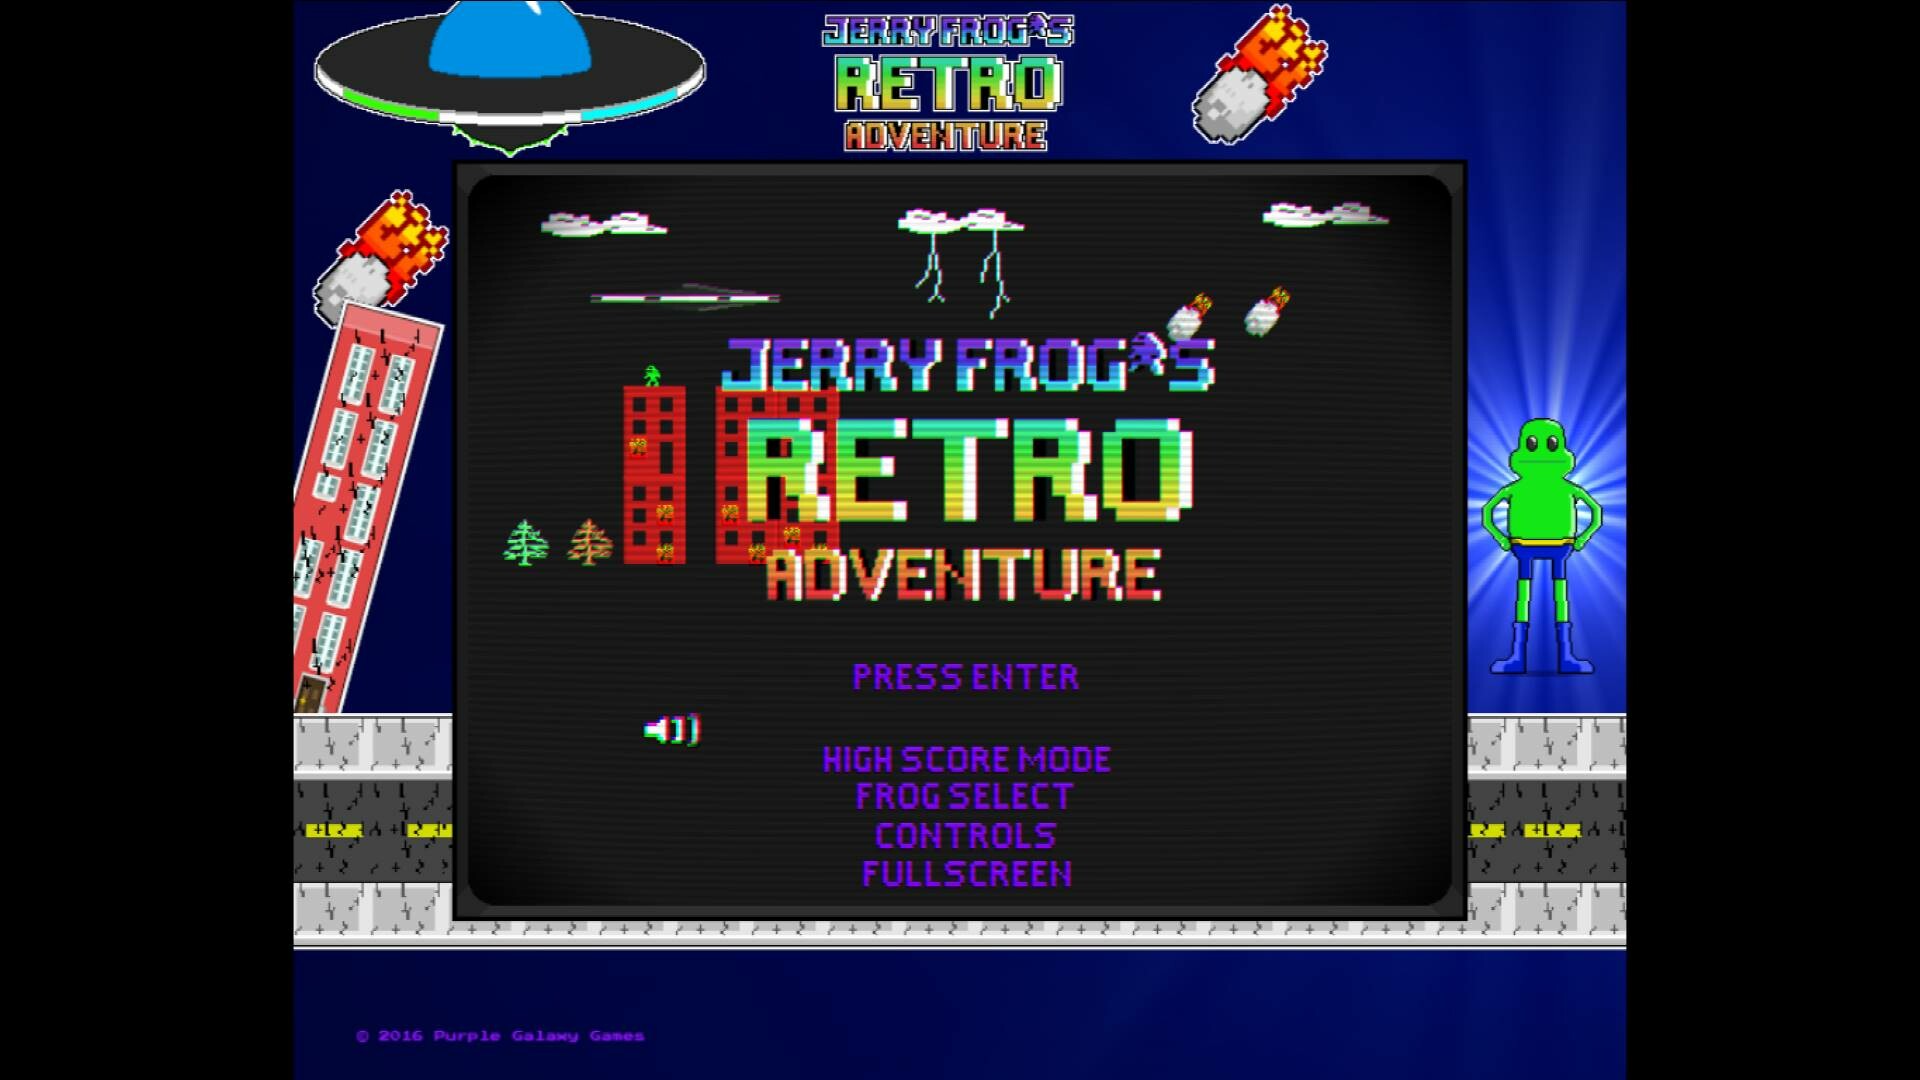Click the pixel cloud nearest the UFO
The width and height of the screenshot is (1920, 1080).
[x=604, y=224]
